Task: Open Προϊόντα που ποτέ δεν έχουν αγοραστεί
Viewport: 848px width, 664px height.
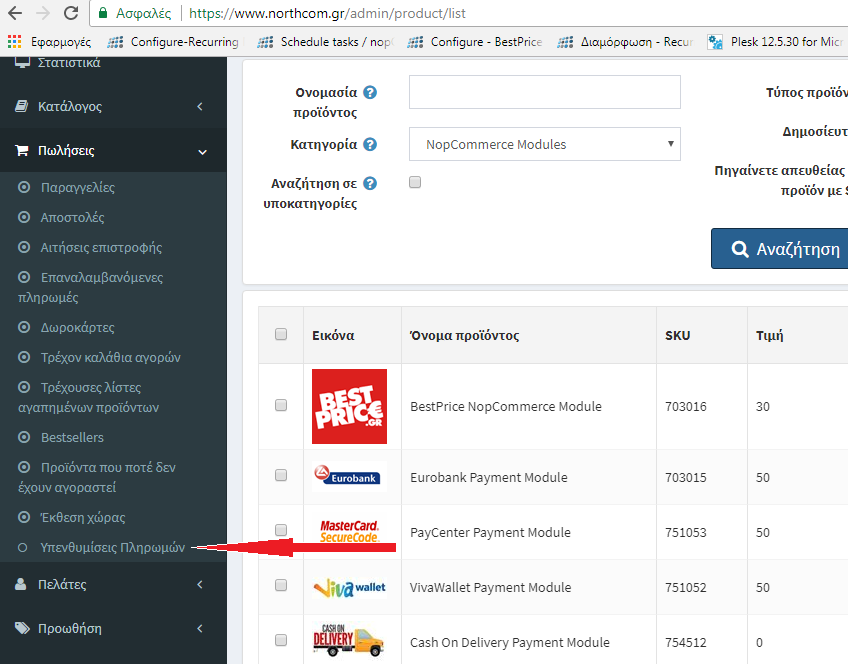Action: coord(97,477)
